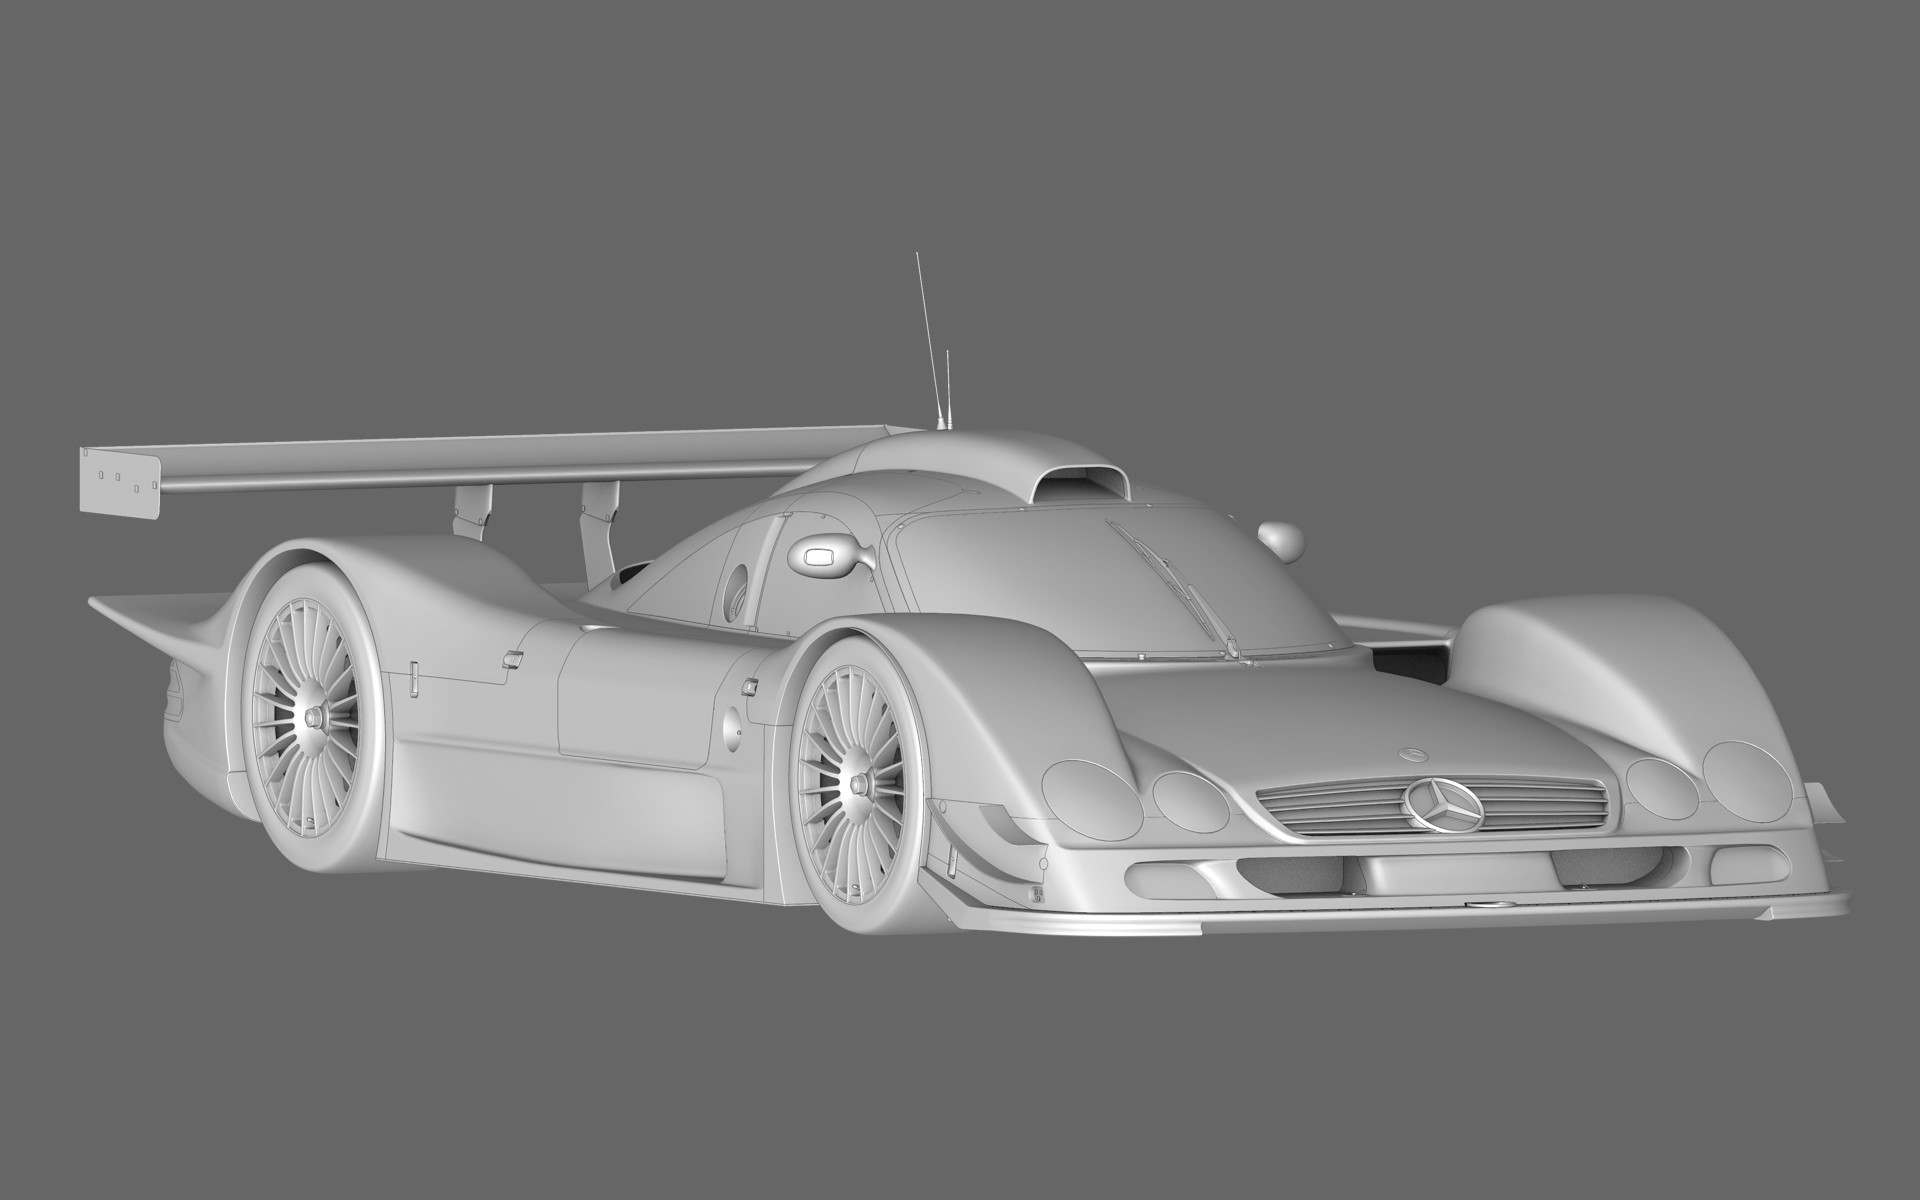
Task: Click the left headlight cluster
Action: click(1090, 800)
